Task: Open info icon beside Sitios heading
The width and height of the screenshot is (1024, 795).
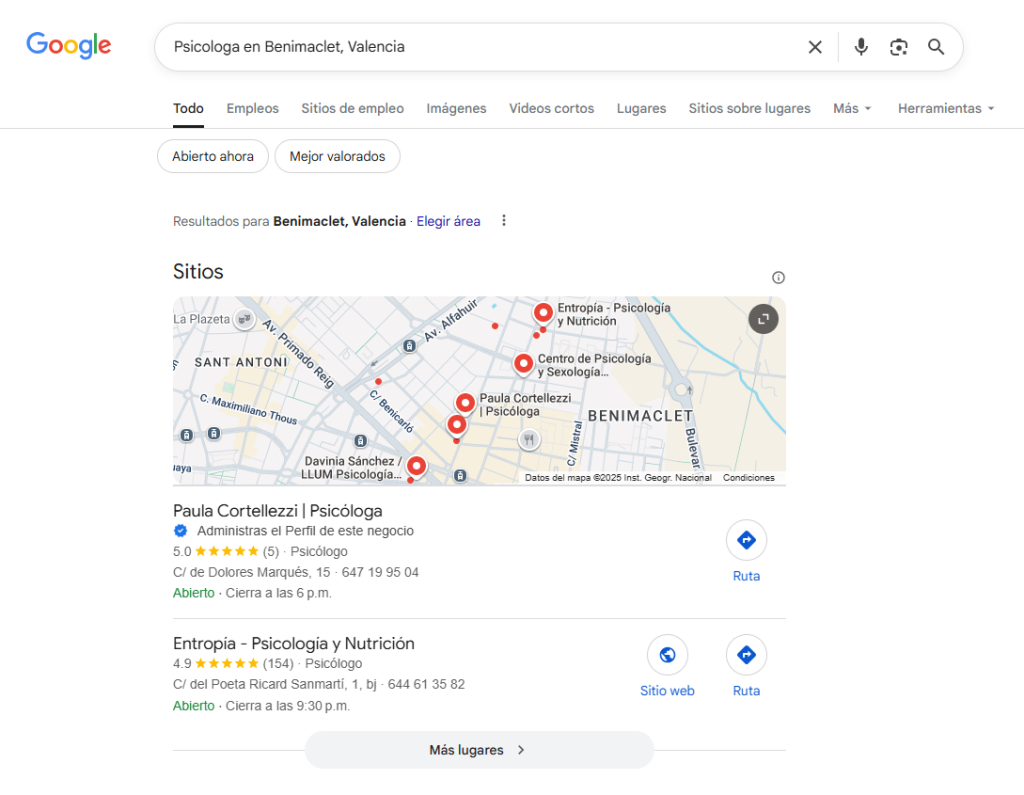Action: tap(778, 278)
